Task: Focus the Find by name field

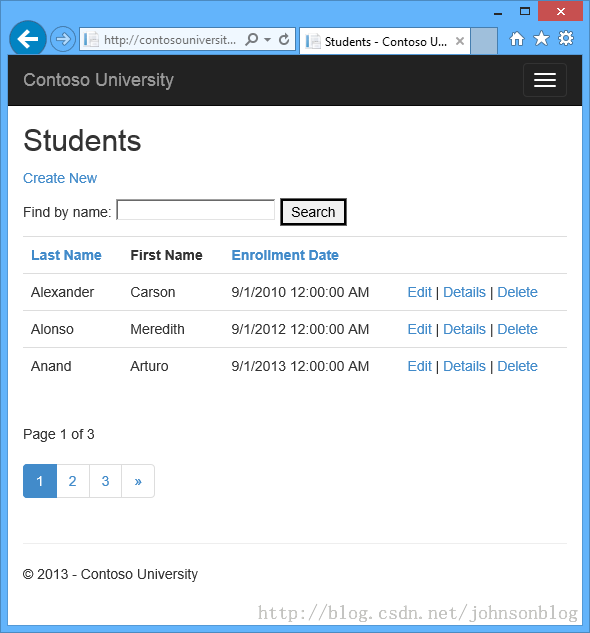Action: (196, 210)
